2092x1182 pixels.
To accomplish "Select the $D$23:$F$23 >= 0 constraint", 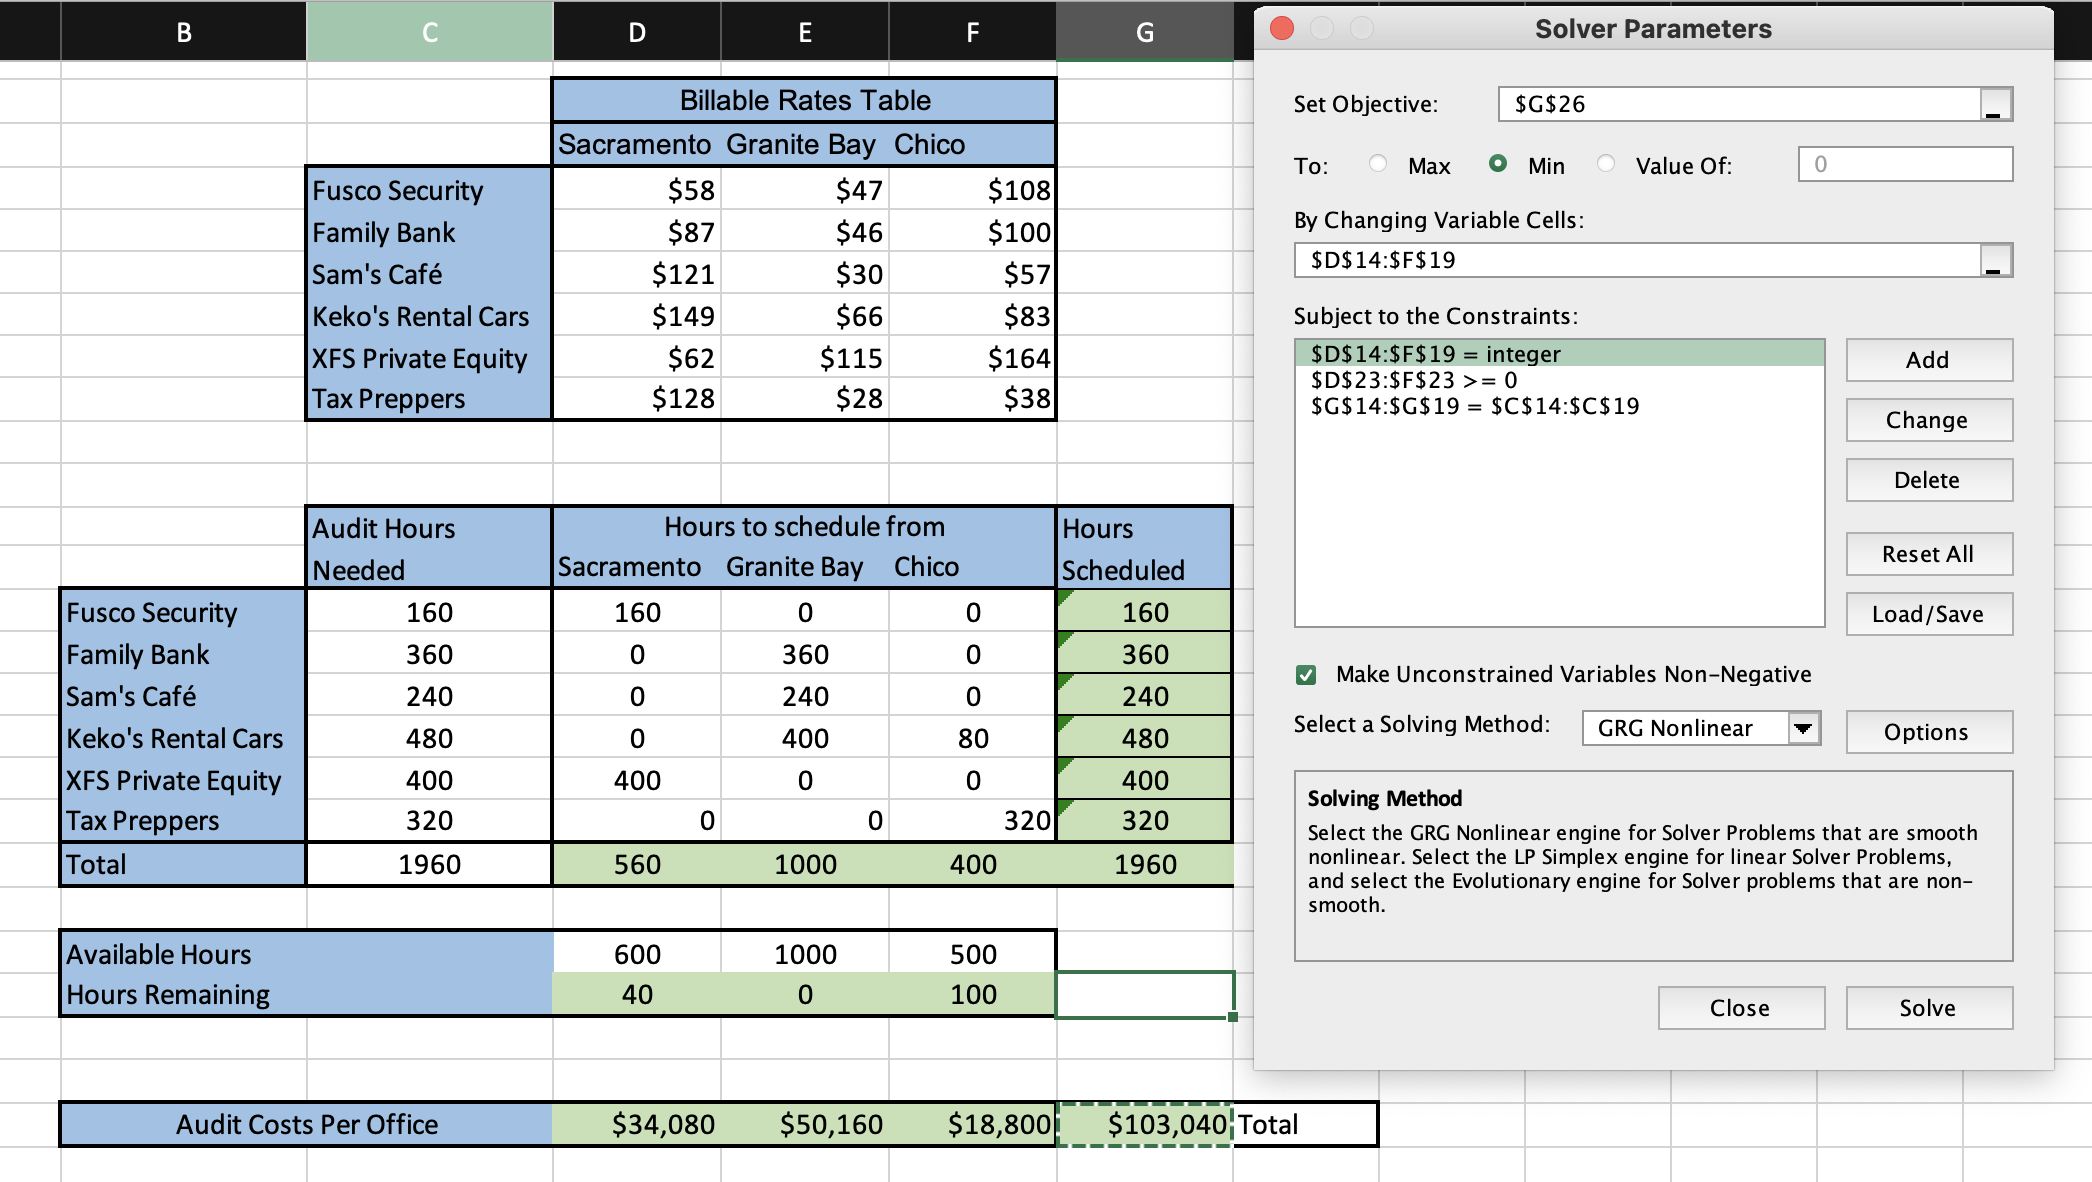I will pos(1559,380).
